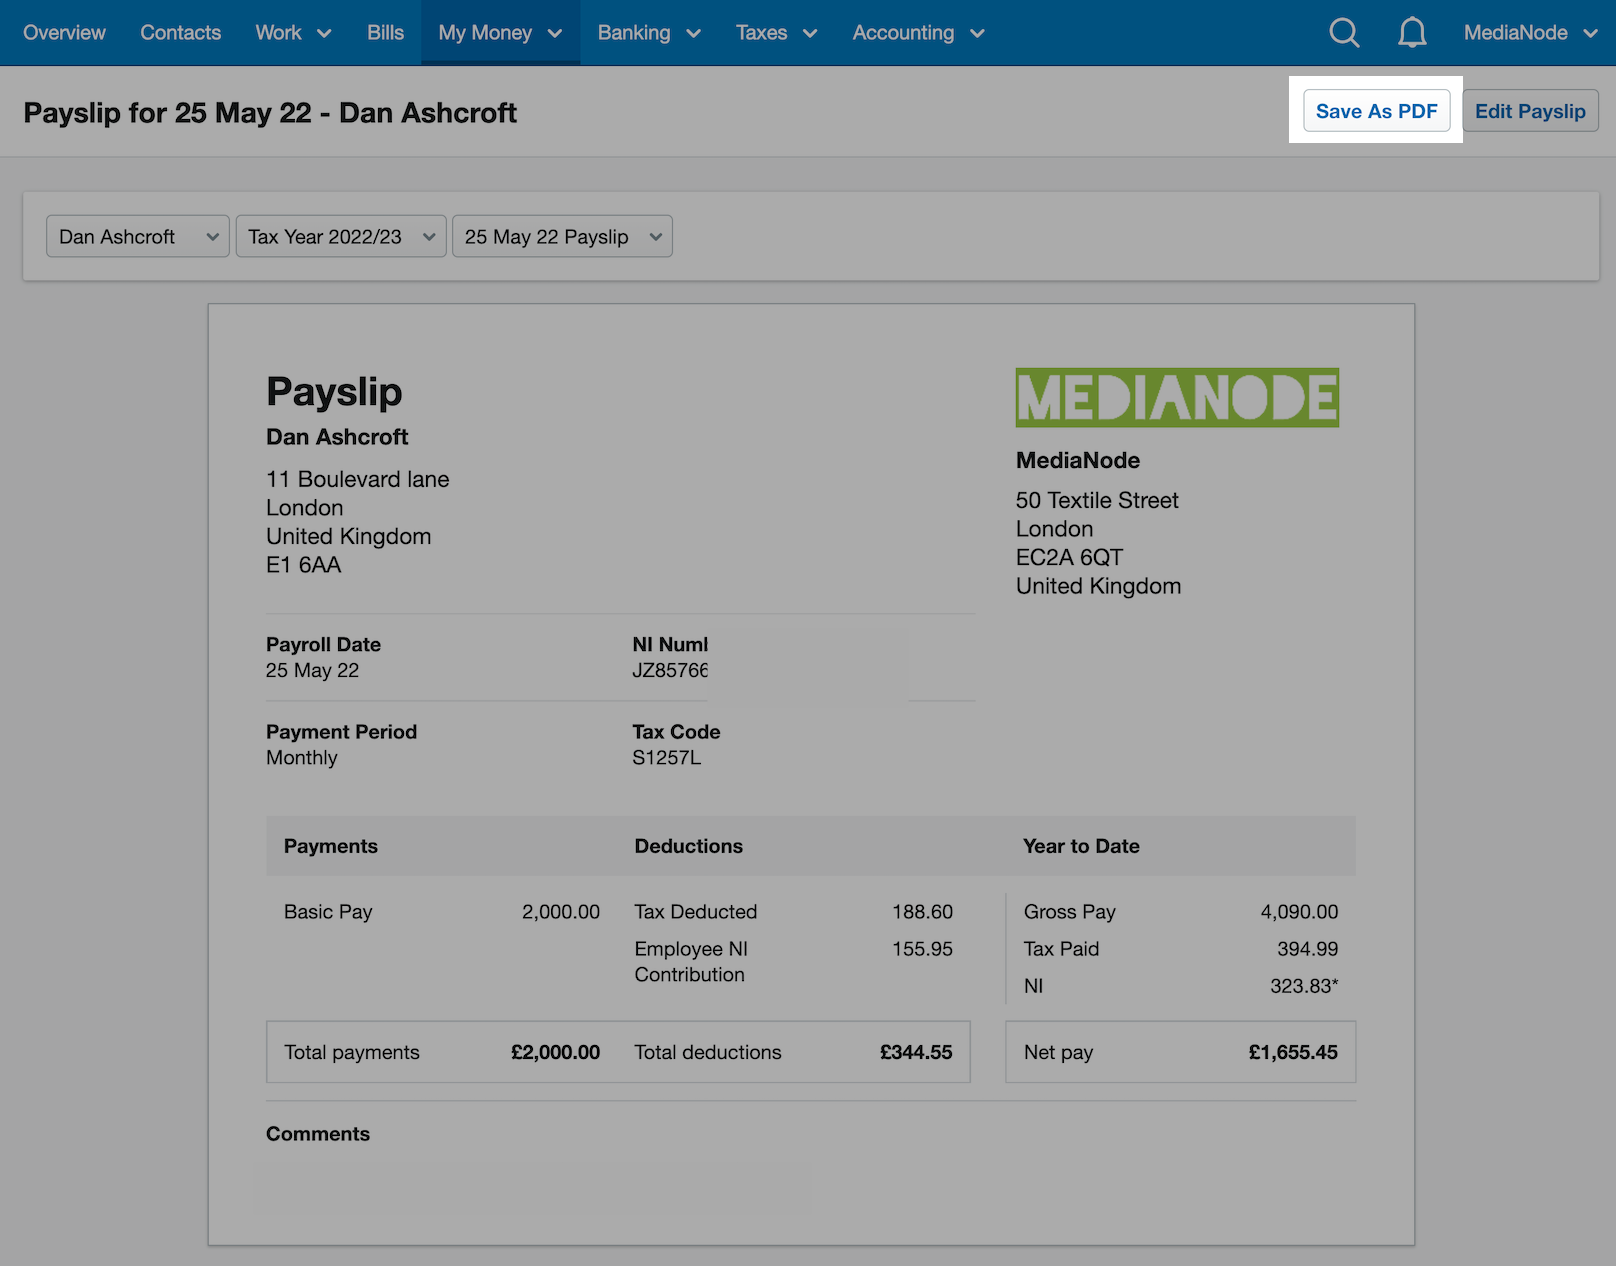
Task: Open the Bills section
Action: click(385, 33)
